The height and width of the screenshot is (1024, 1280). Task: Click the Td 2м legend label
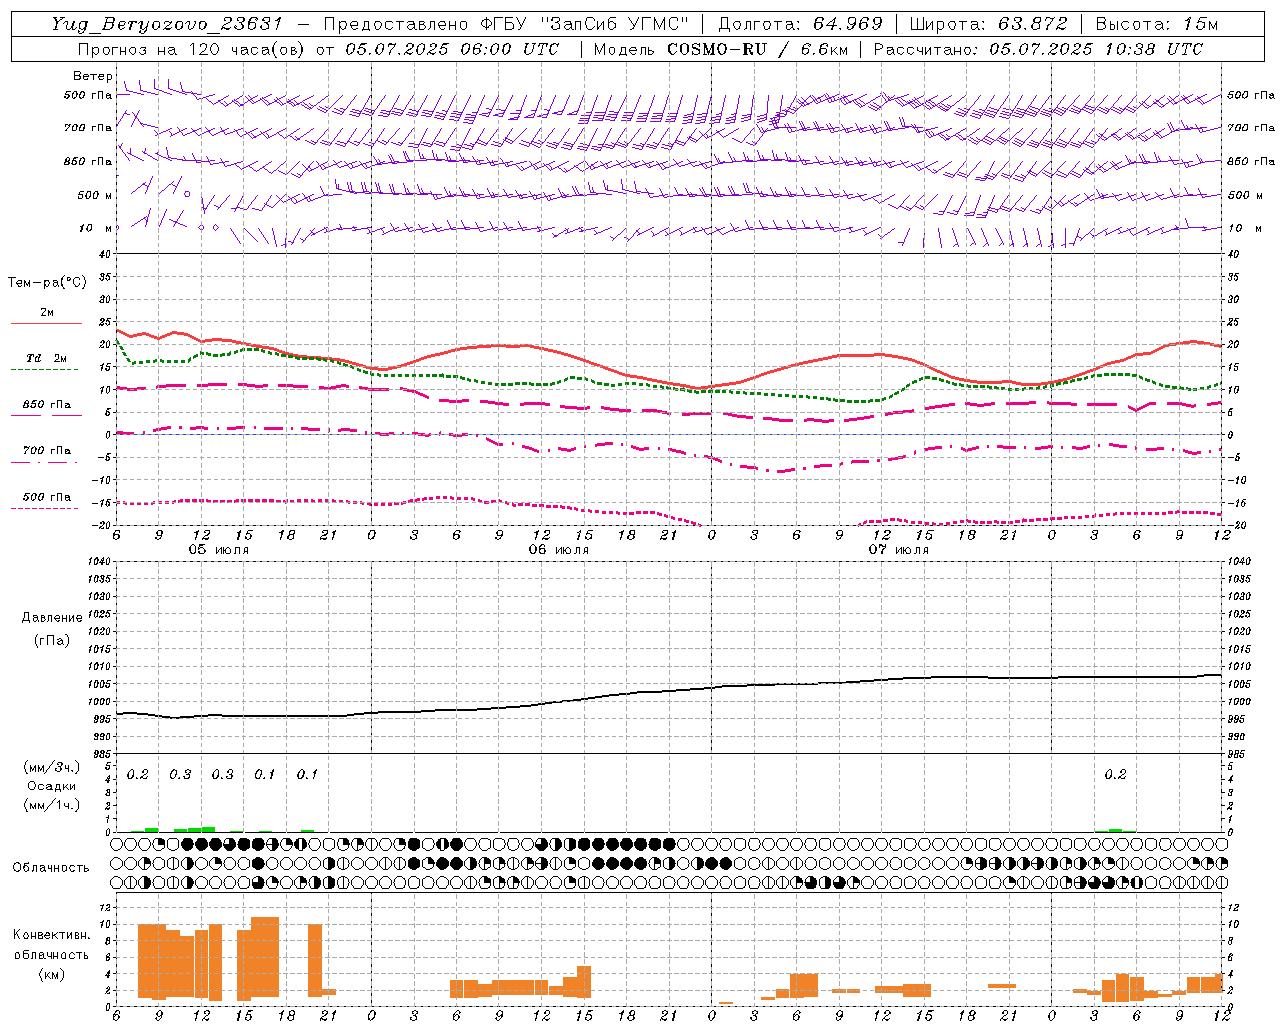click(46, 358)
